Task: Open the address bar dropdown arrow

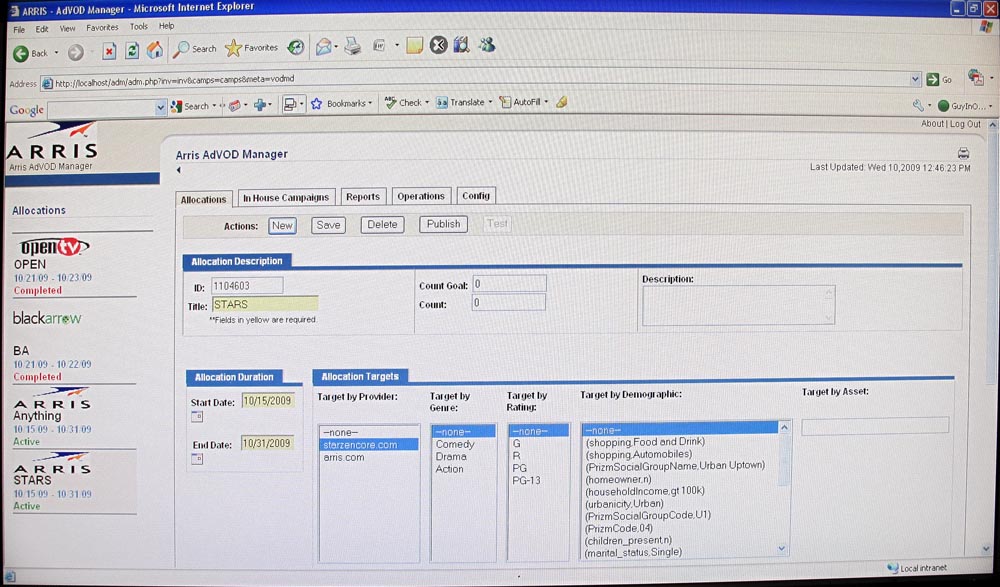Action: tap(915, 79)
